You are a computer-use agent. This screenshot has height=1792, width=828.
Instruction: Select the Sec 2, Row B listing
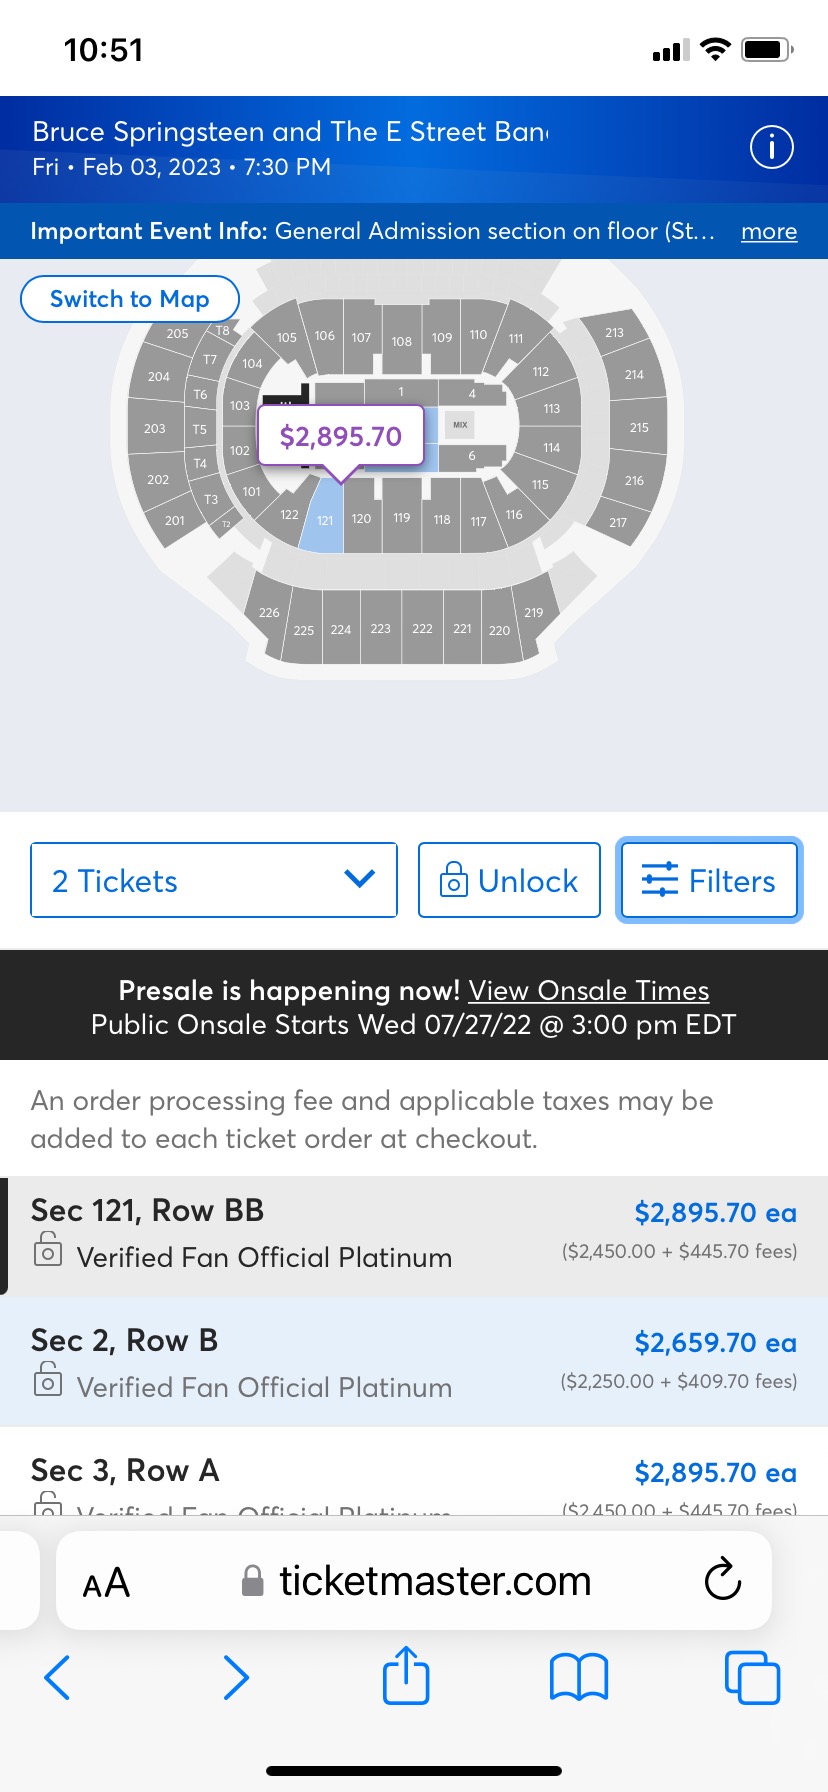point(414,1362)
